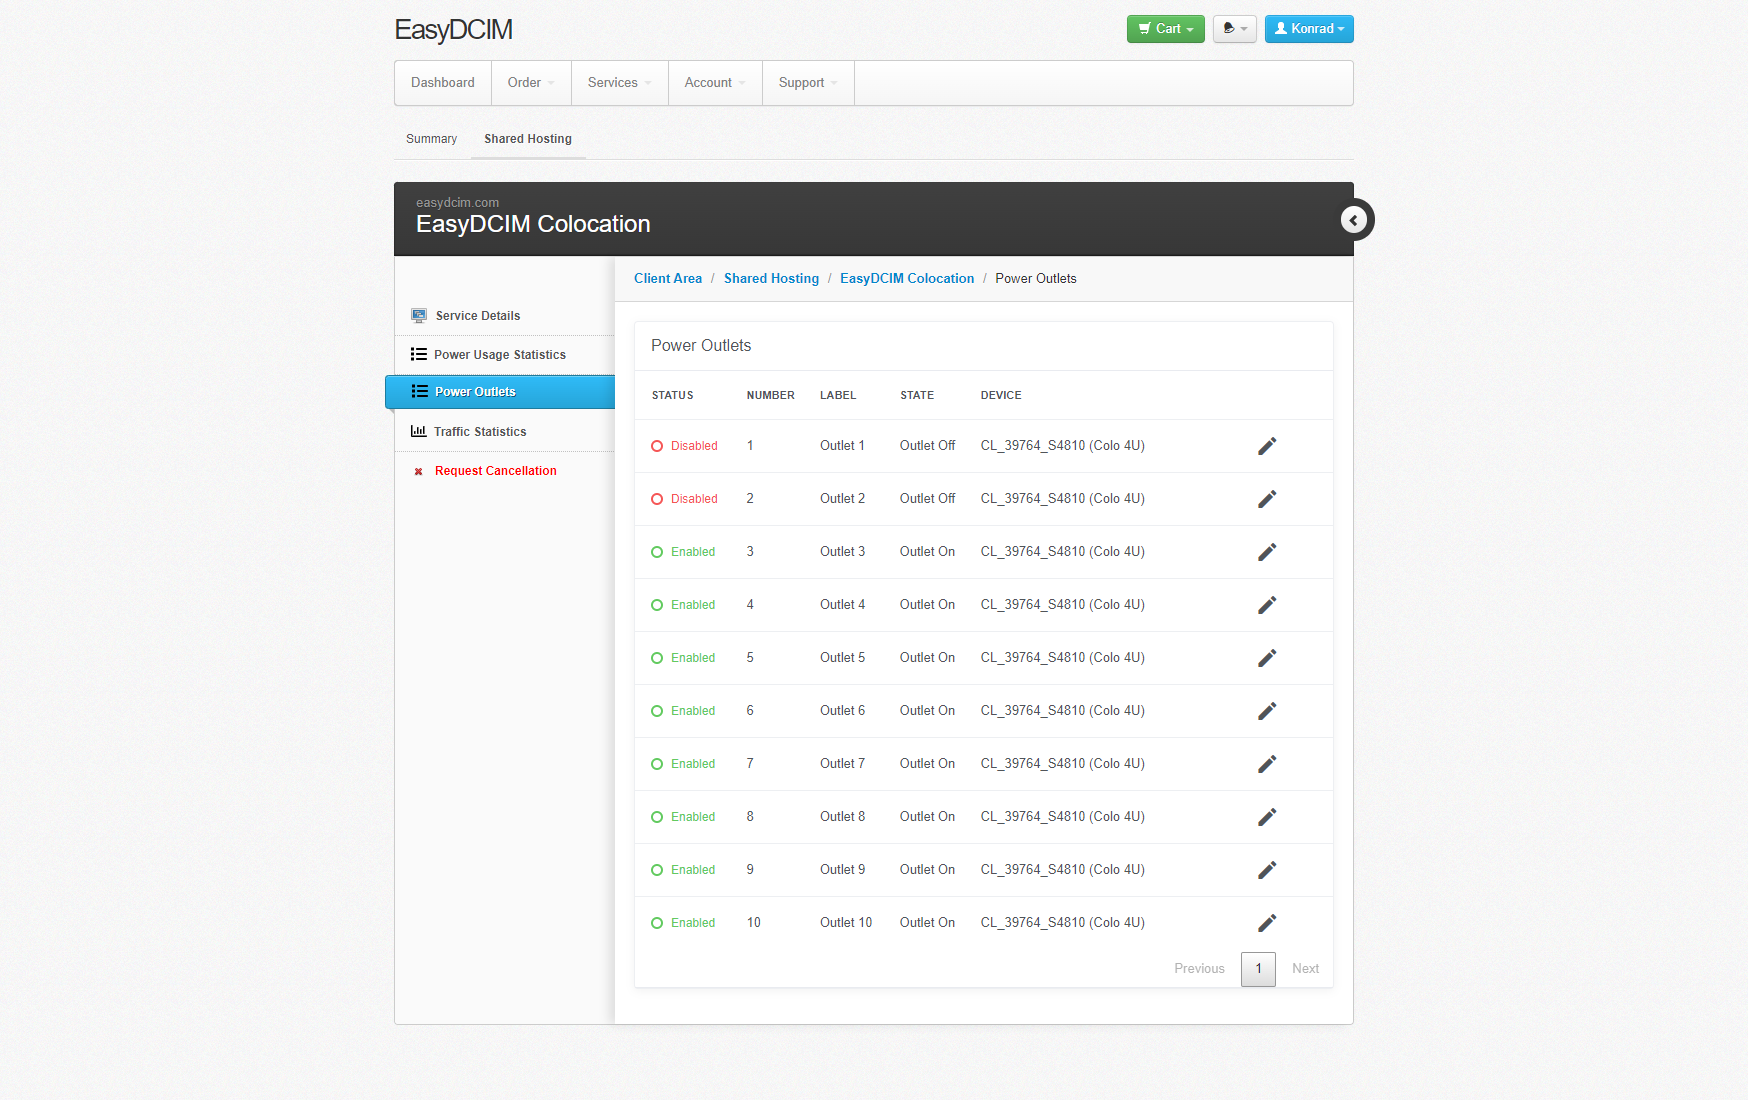Open the Support menu
Image resolution: width=1748 pixels, height=1100 pixels.
tap(807, 83)
